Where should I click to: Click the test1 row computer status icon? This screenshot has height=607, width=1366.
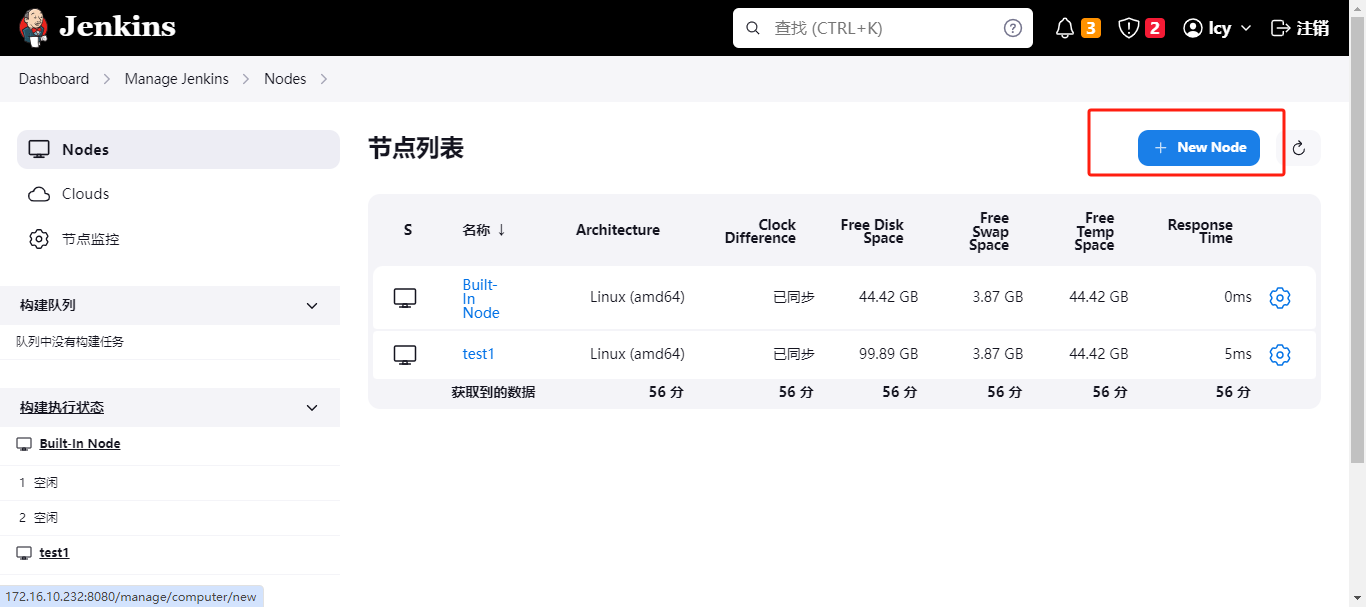(x=405, y=354)
